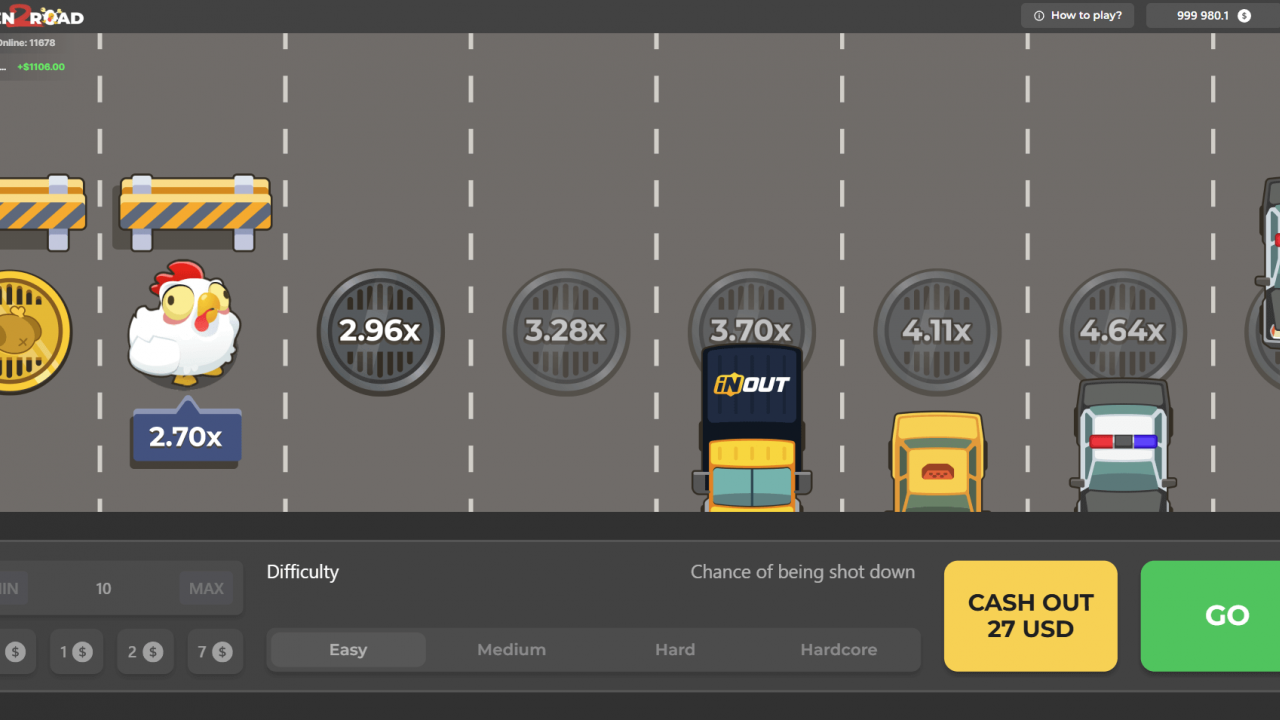This screenshot has height=720, width=1280.
Task: Switch to Hardcore difficulty
Action: coord(838,649)
